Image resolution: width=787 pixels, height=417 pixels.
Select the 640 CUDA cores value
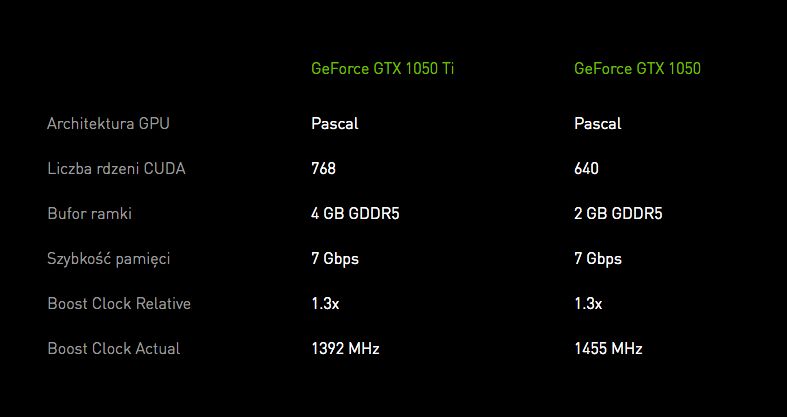(586, 169)
